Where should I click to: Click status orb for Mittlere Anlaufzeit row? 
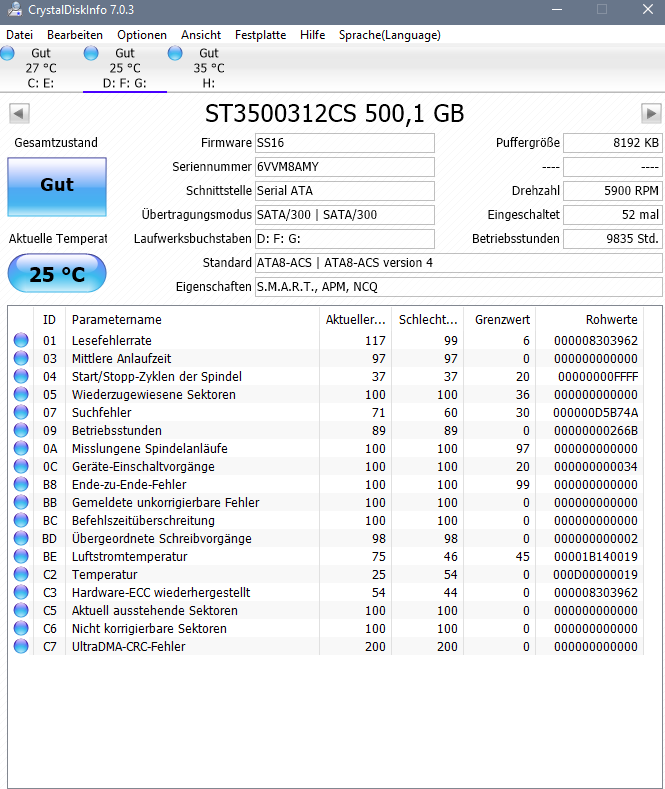(x=21, y=358)
